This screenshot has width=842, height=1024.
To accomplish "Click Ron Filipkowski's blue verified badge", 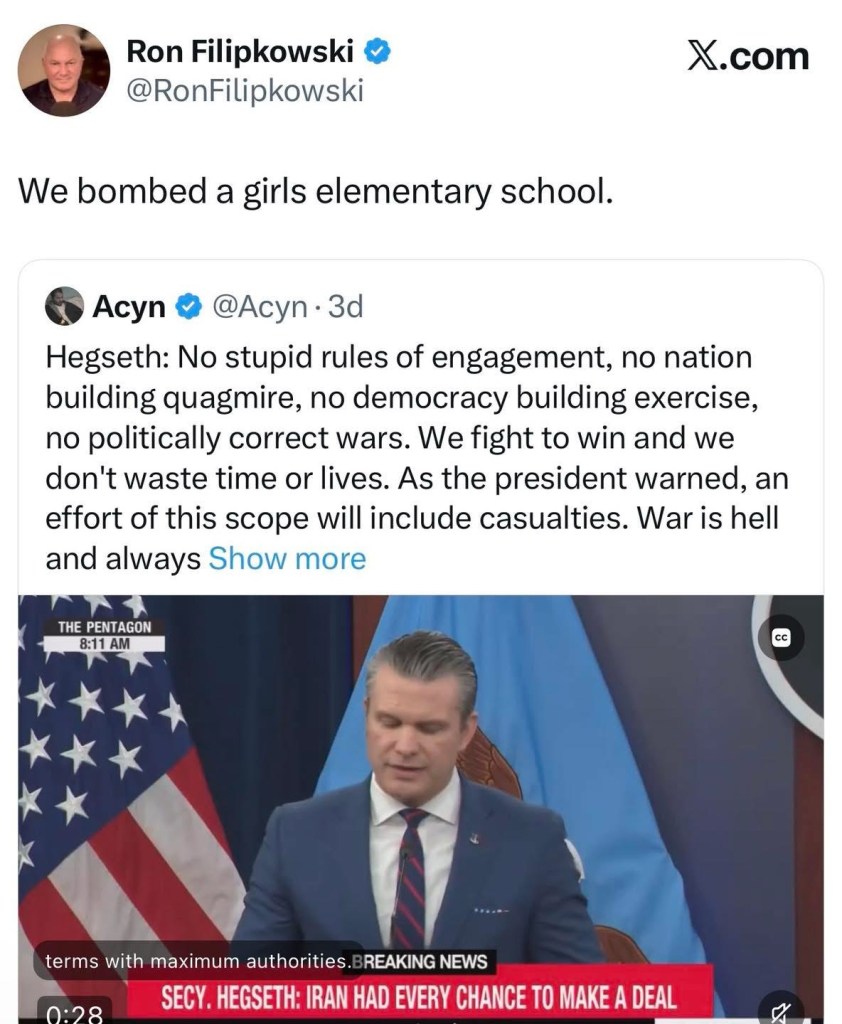I will (377, 51).
